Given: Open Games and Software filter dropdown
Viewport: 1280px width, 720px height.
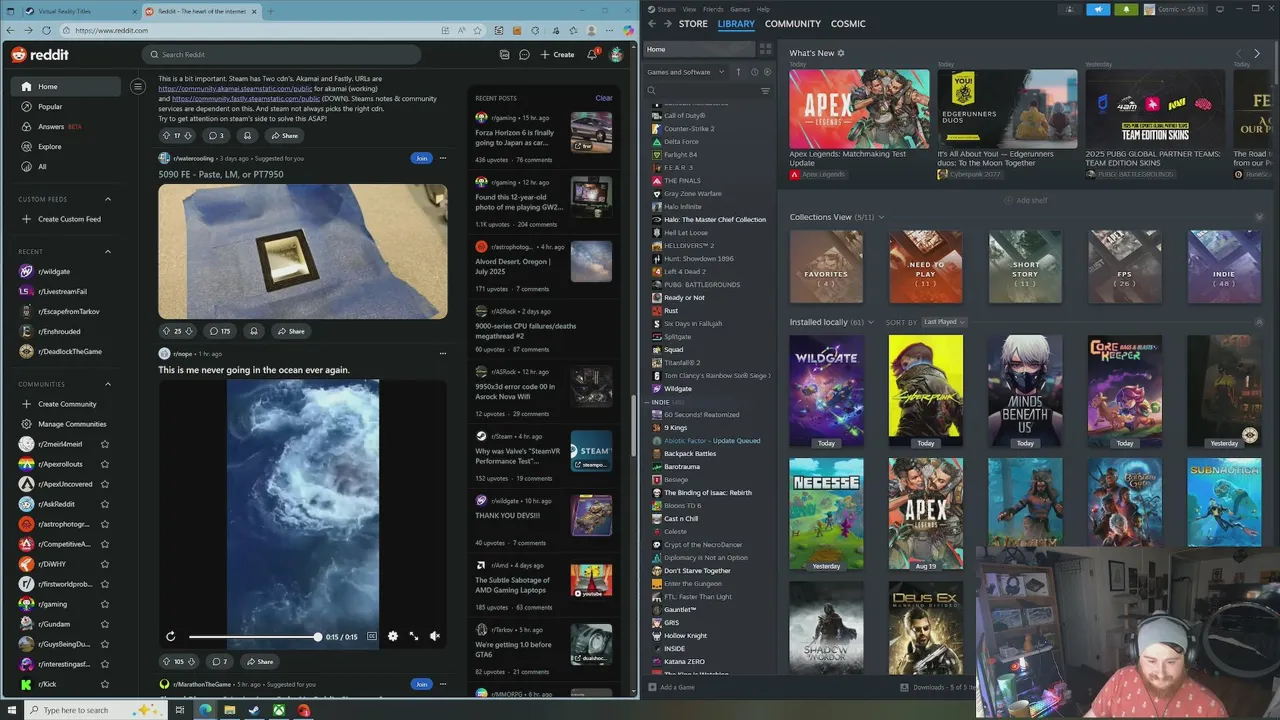Looking at the screenshot, I should [686, 72].
